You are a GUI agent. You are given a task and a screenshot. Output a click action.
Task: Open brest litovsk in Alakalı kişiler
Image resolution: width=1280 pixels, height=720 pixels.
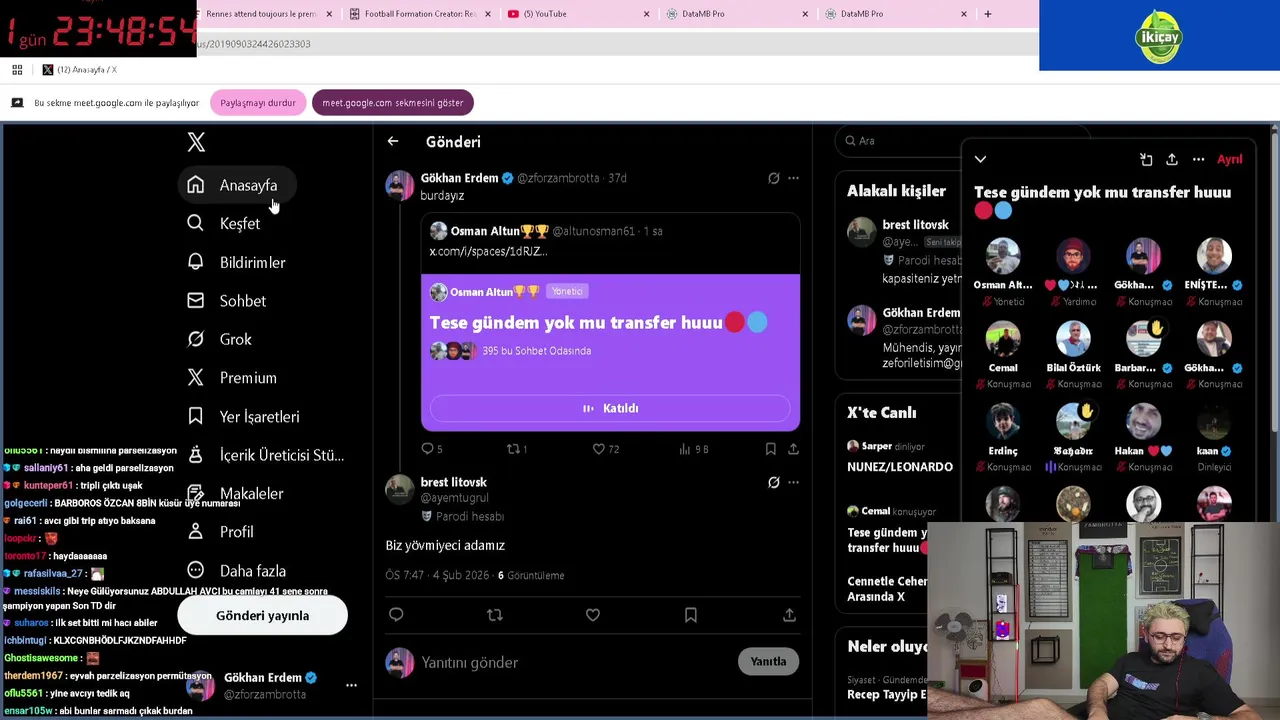click(915, 225)
